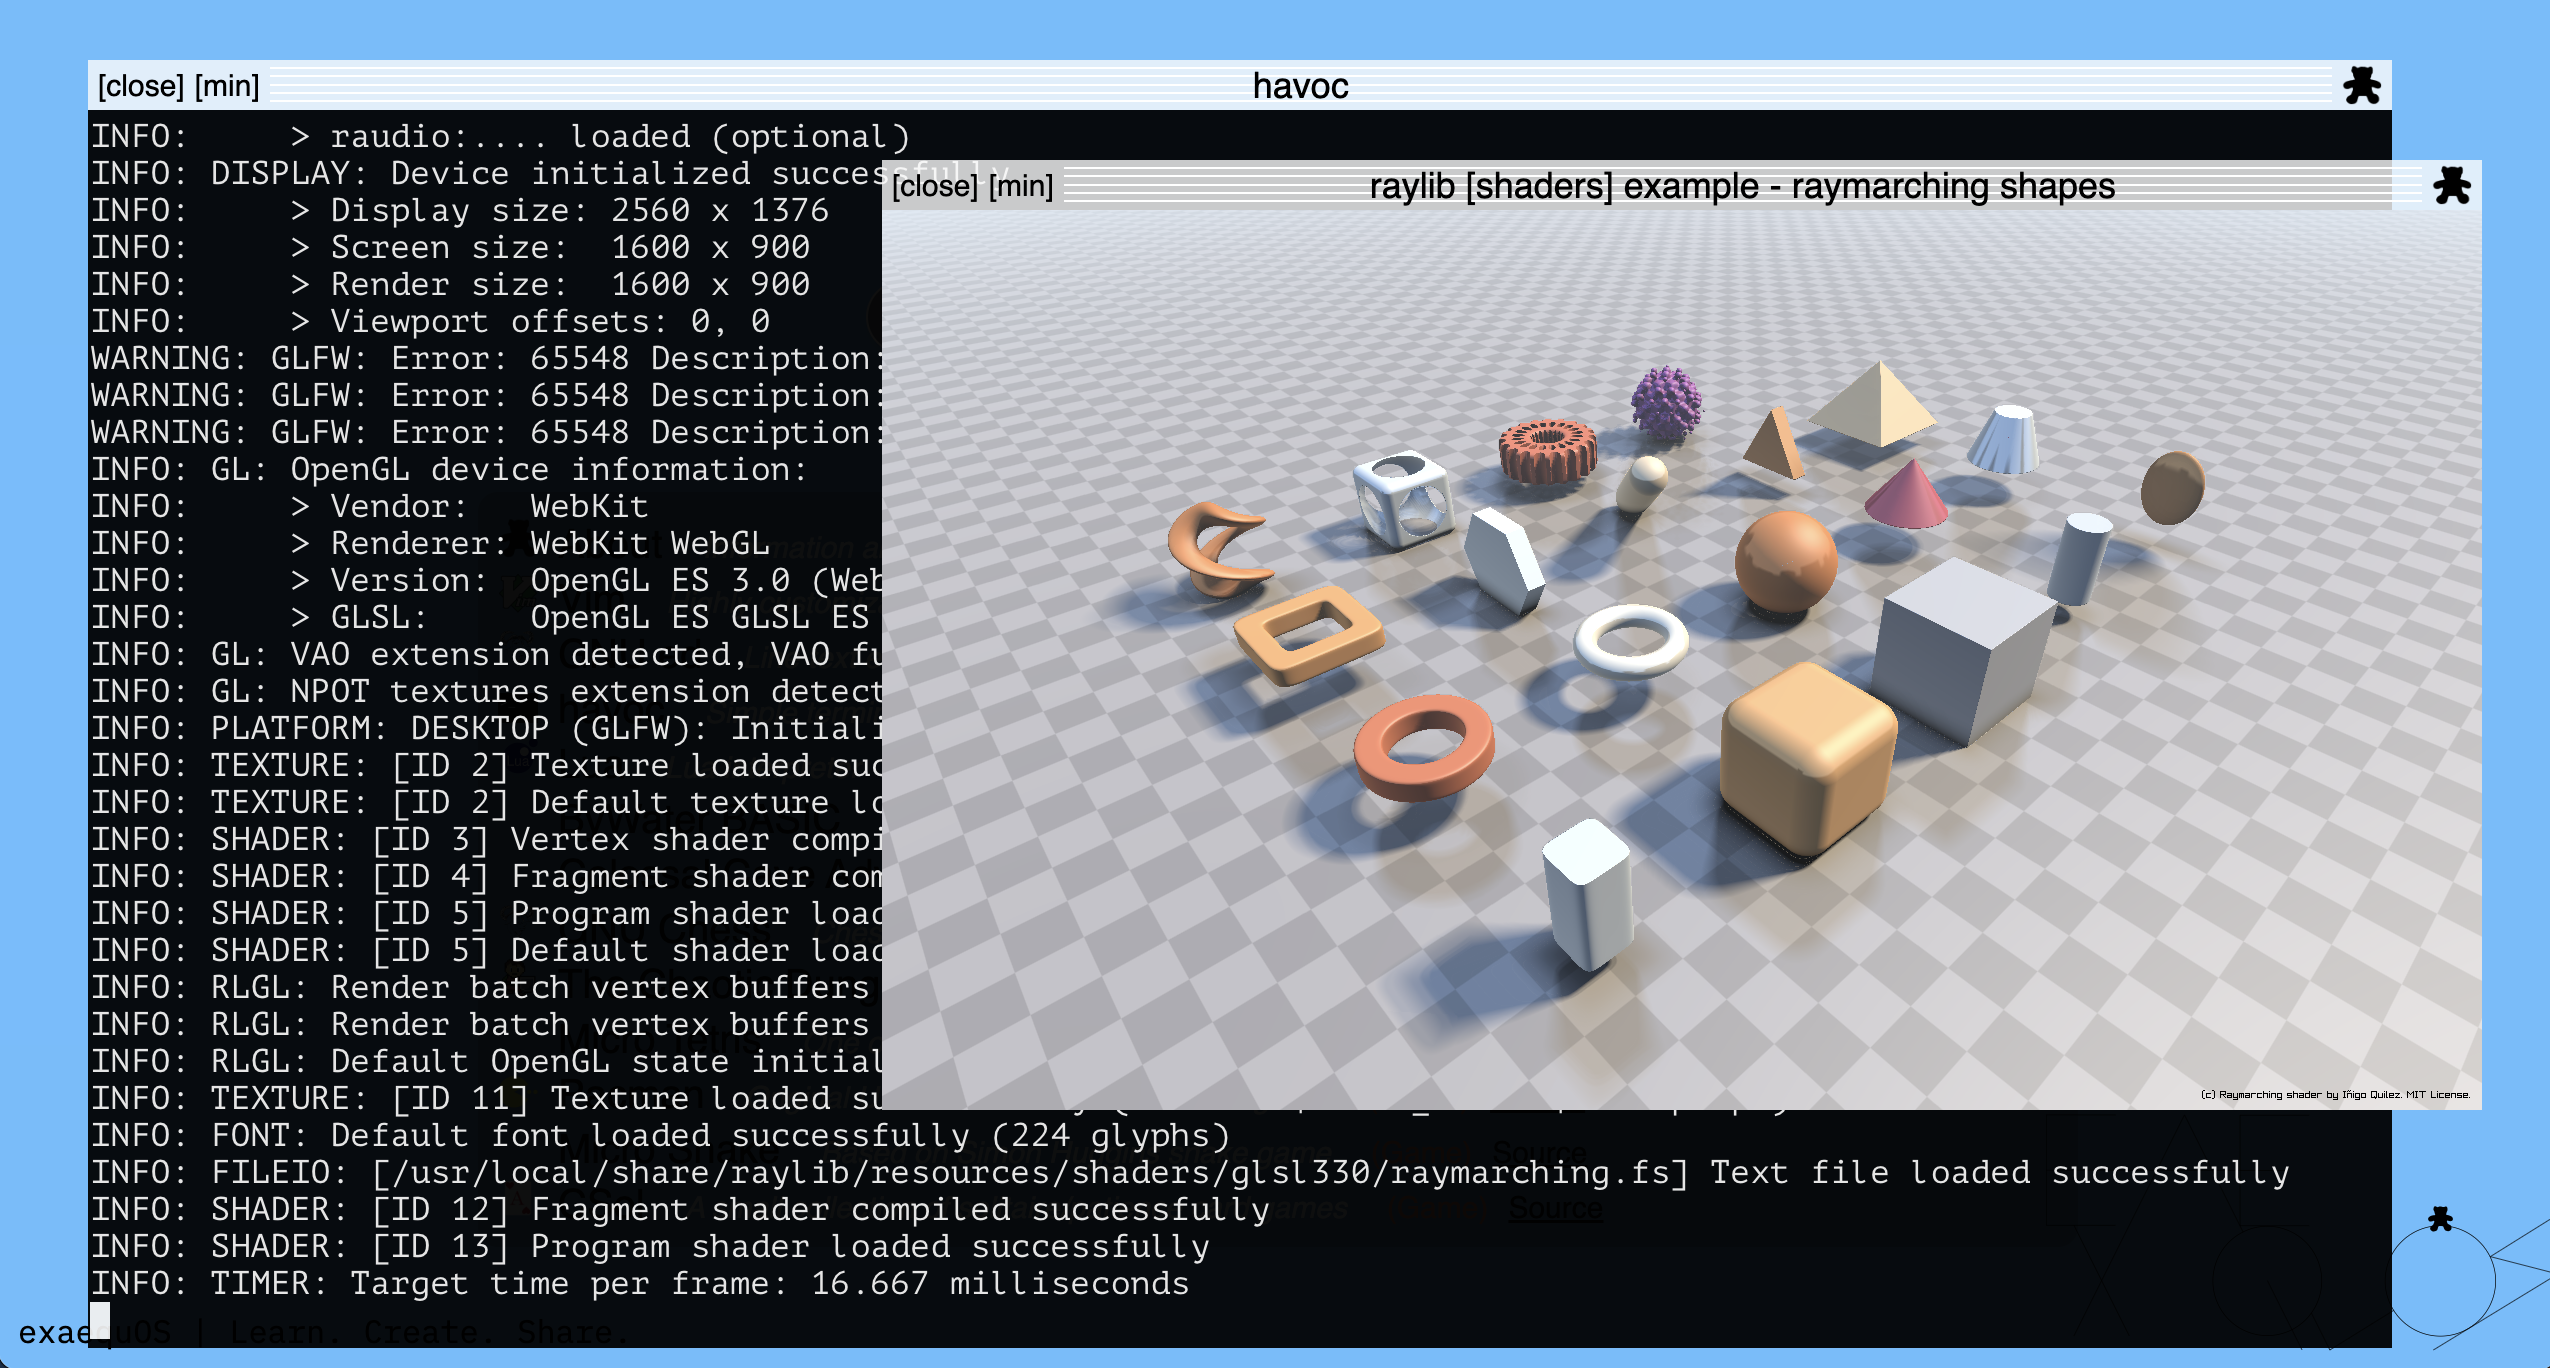The width and height of the screenshot is (2550, 1368).
Task: Click the havoc window title text
Action: [1300, 86]
